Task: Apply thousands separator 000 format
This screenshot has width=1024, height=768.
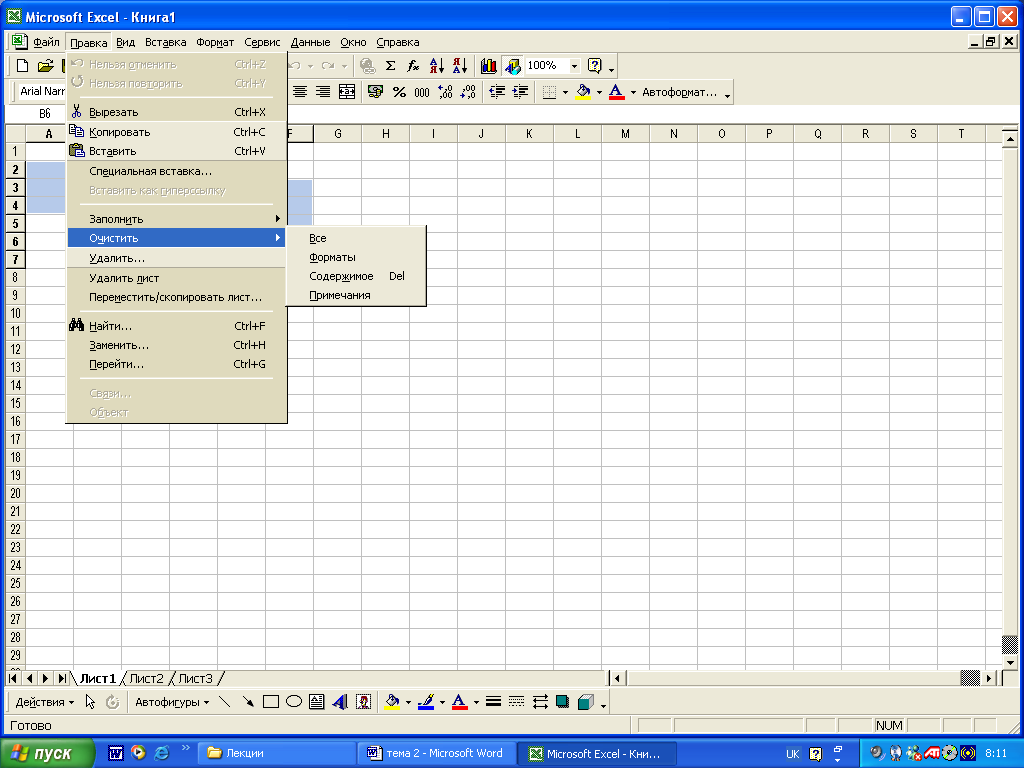Action: (422, 92)
